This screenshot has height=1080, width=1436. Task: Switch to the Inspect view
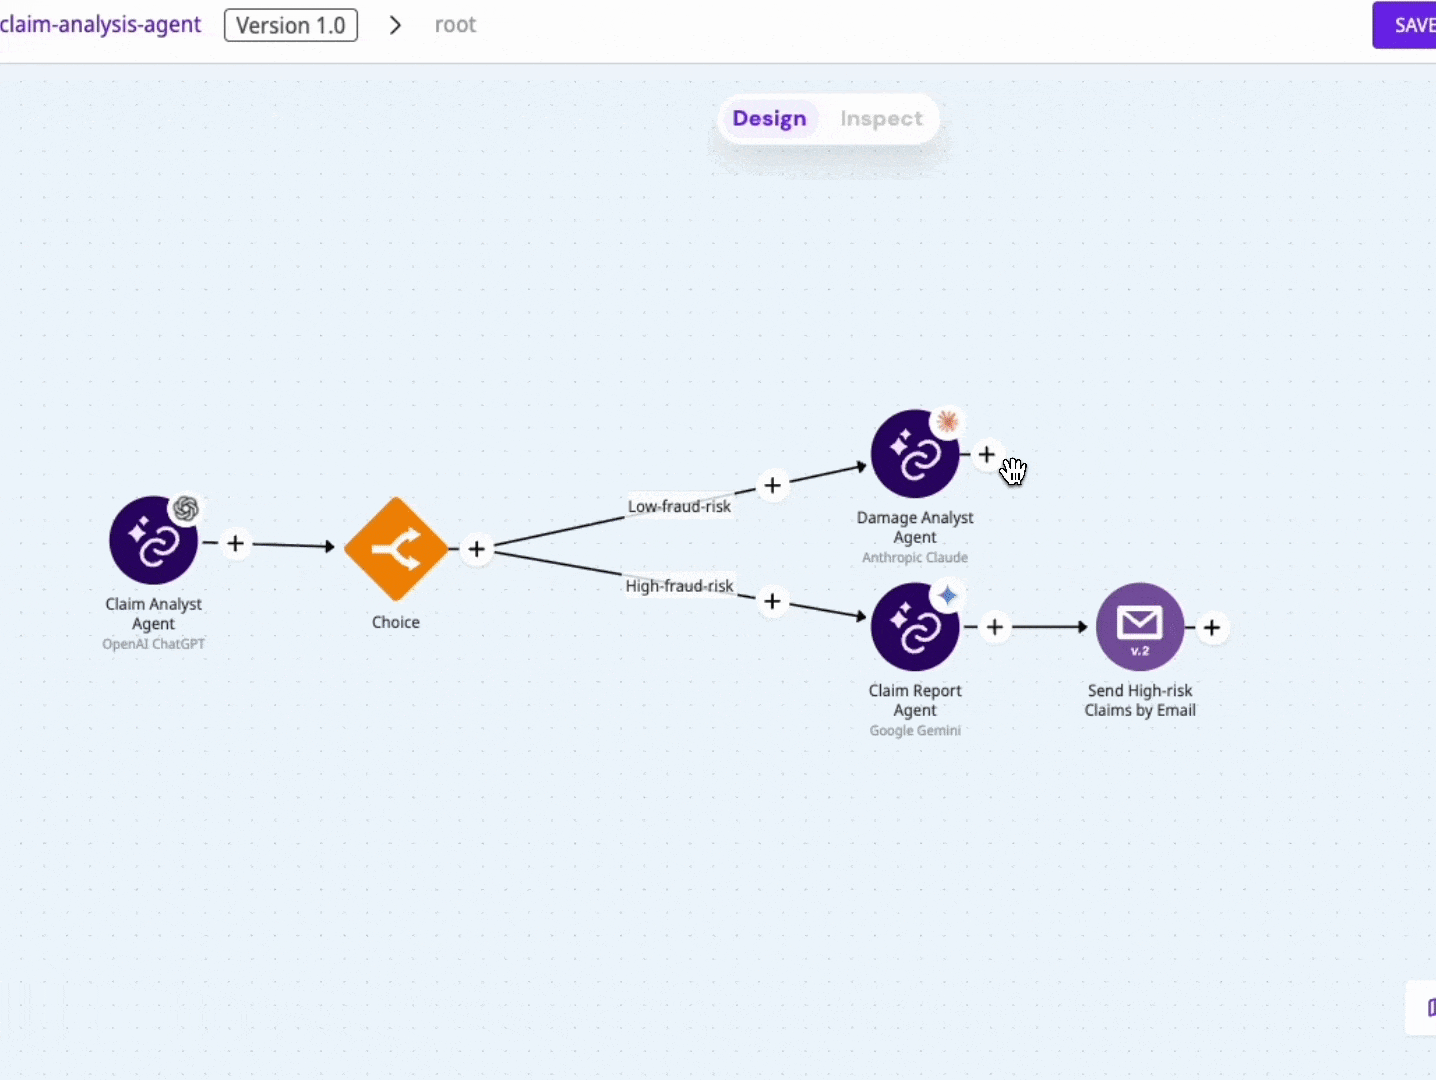coord(881,119)
